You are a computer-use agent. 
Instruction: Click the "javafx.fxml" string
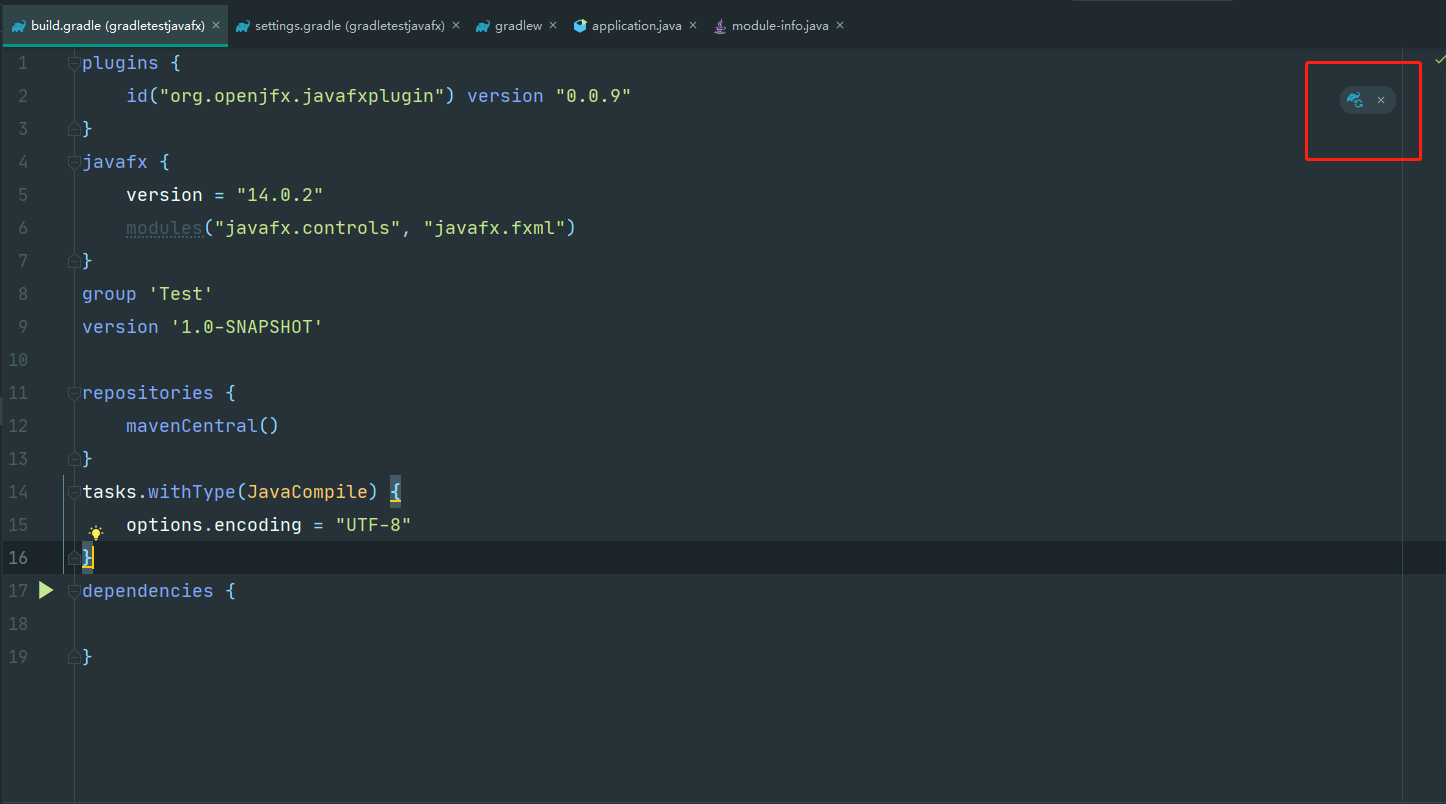pyautogui.click(x=494, y=228)
